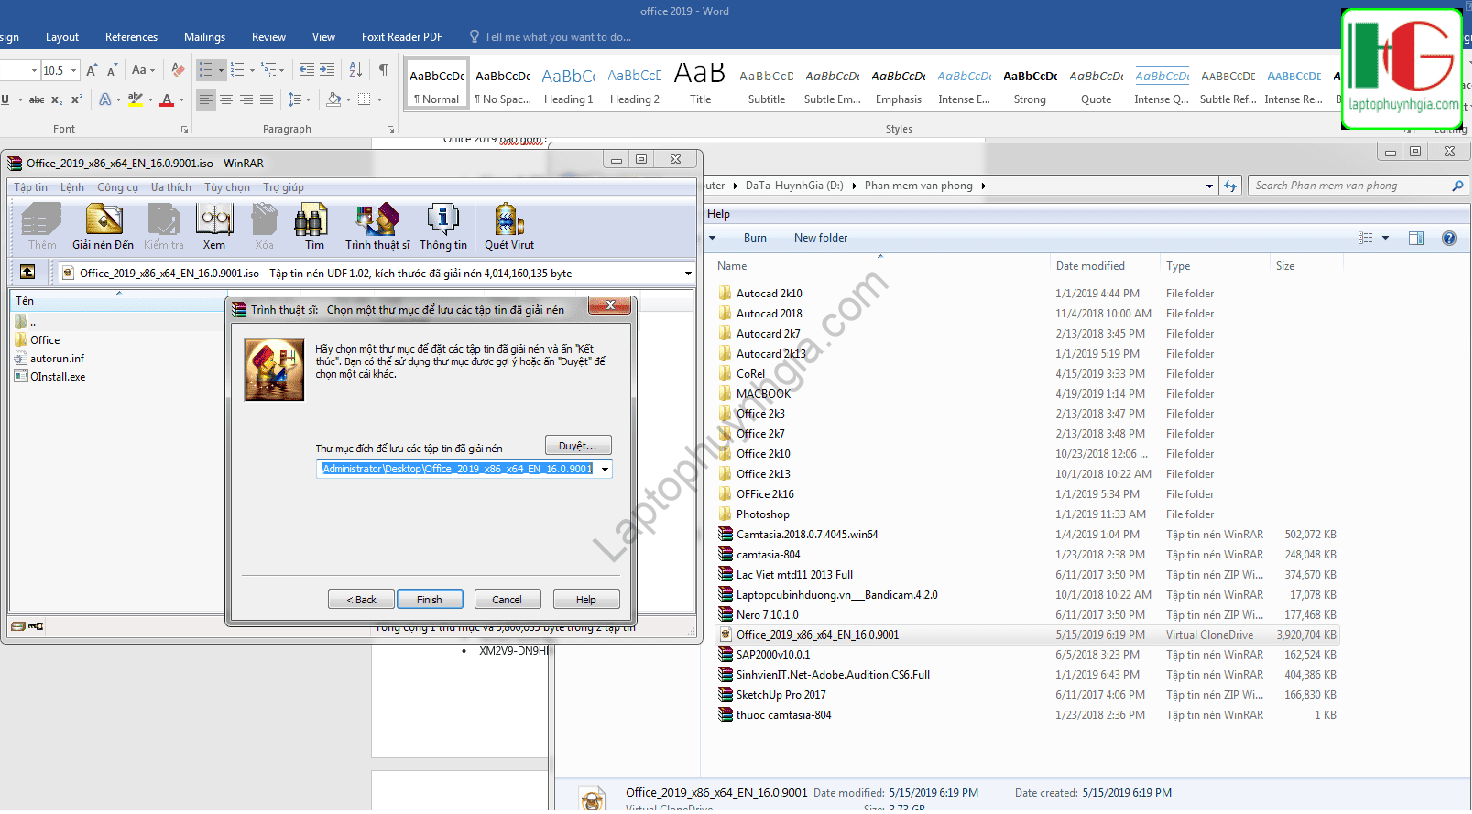Click Explorer's refresh icon beside the address bar
This screenshot has height=814, width=1472.
click(x=1231, y=186)
